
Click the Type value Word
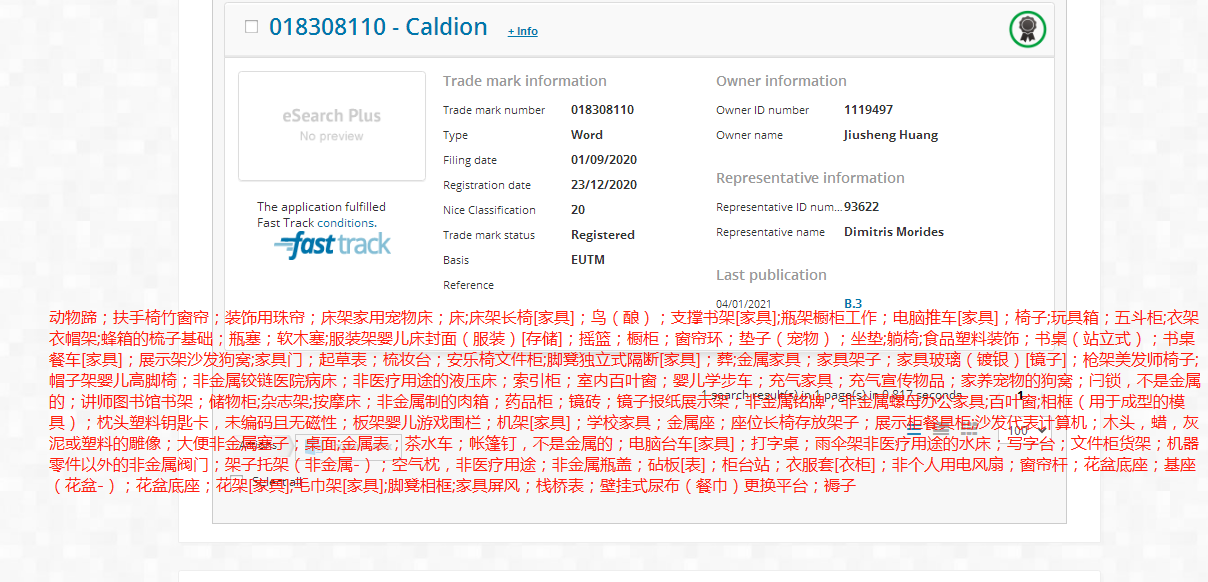click(x=587, y=135)
